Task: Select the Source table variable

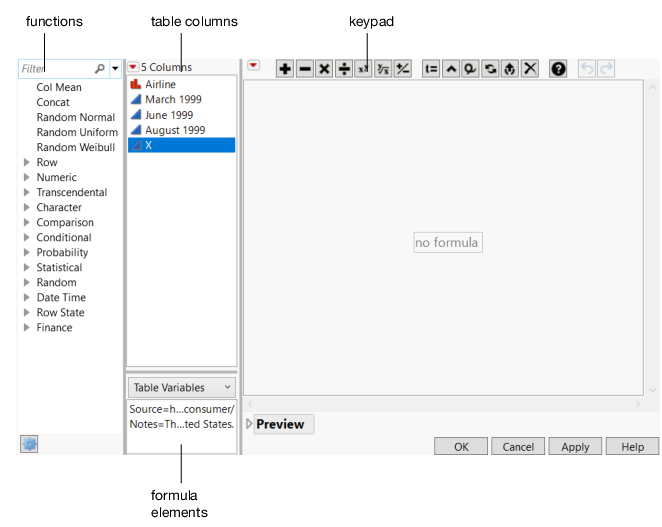Action: click(182, 409)
